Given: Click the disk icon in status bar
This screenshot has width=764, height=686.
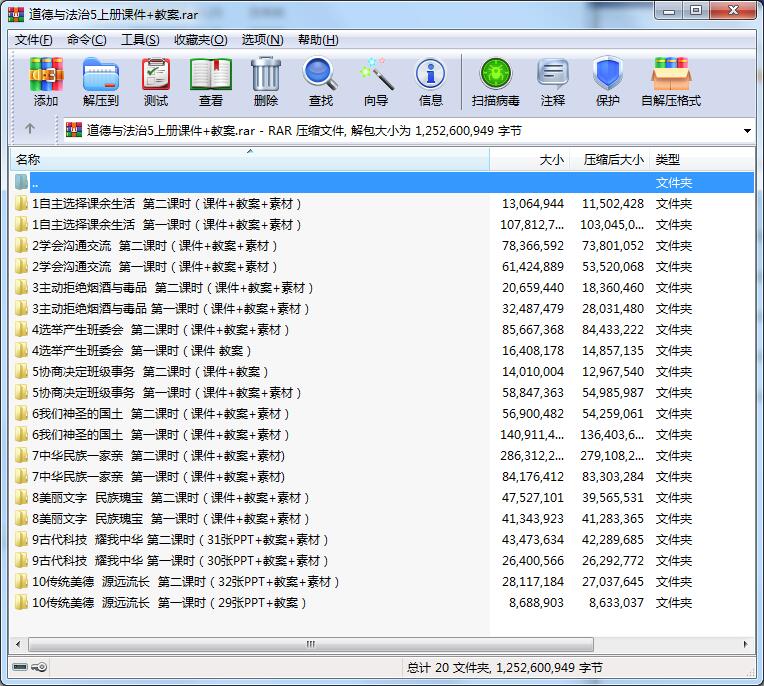Looking at the screenshot, I should coord(20,667).
